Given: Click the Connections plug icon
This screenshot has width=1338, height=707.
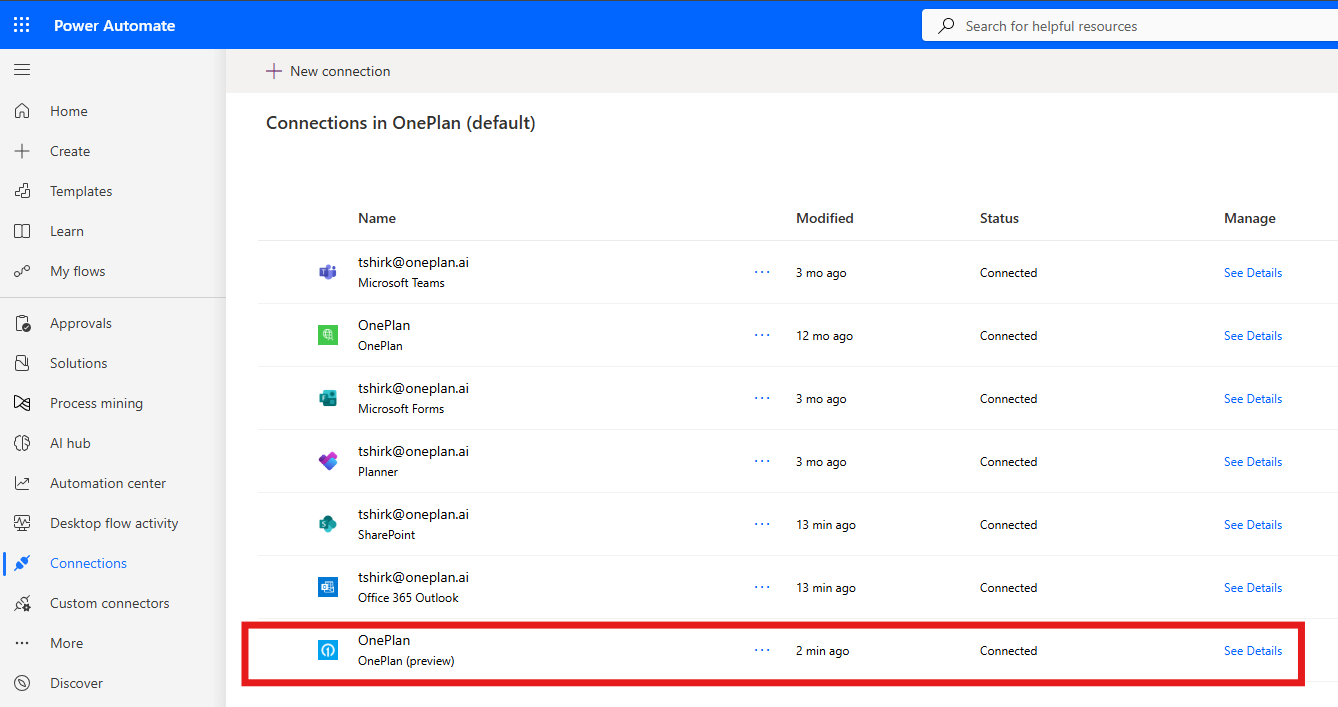Looking at the screenshot, I should (22, 563).
